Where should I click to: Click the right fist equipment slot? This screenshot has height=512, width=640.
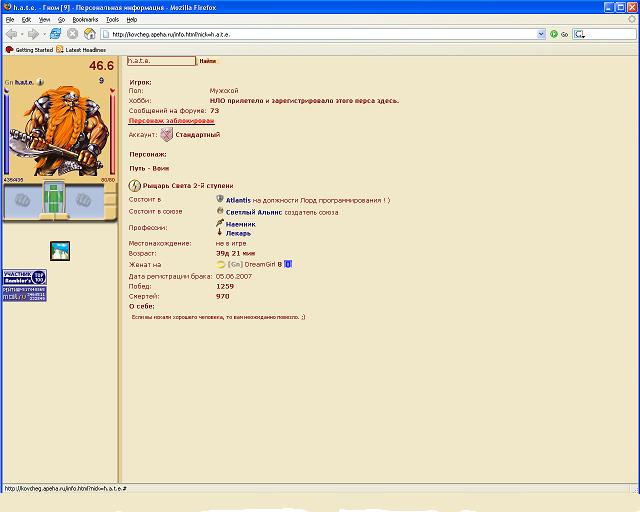[x=84, y=200]
